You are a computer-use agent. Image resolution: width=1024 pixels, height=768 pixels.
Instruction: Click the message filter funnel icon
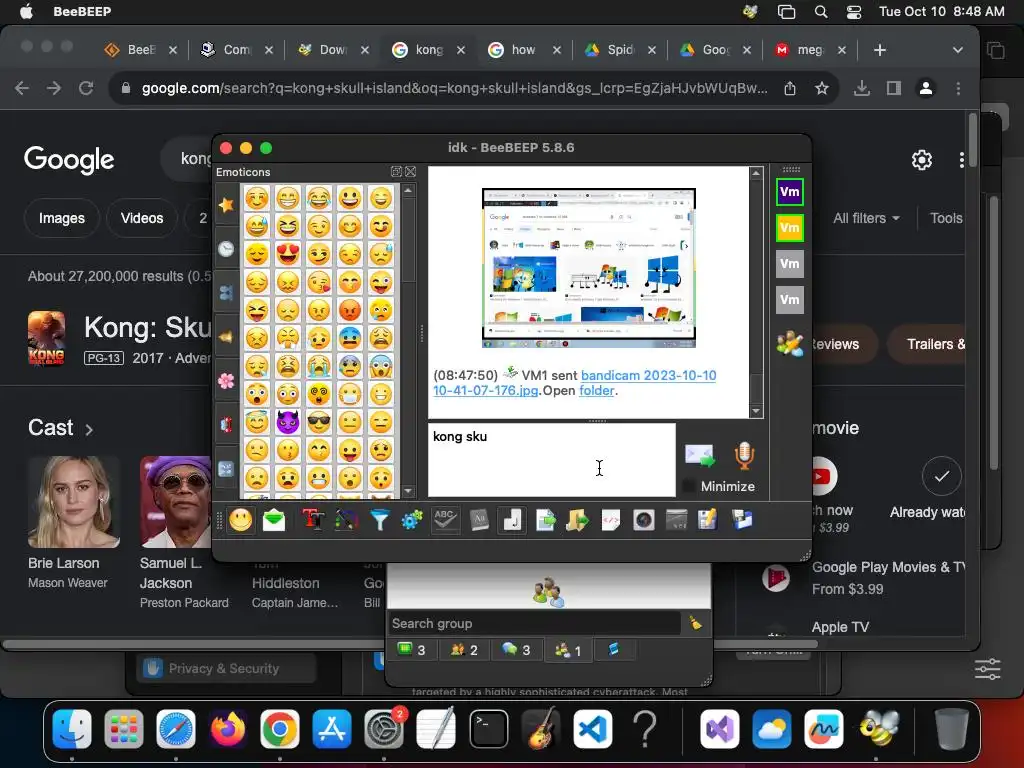379,520
